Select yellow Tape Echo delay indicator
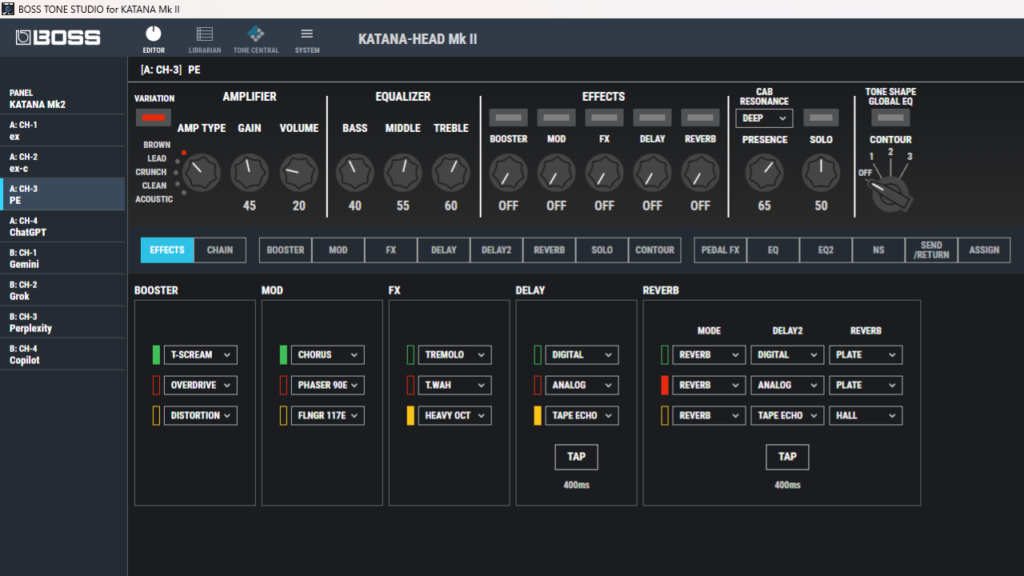The height and width of the screenshot is (576, 1024). coord(537,415)
